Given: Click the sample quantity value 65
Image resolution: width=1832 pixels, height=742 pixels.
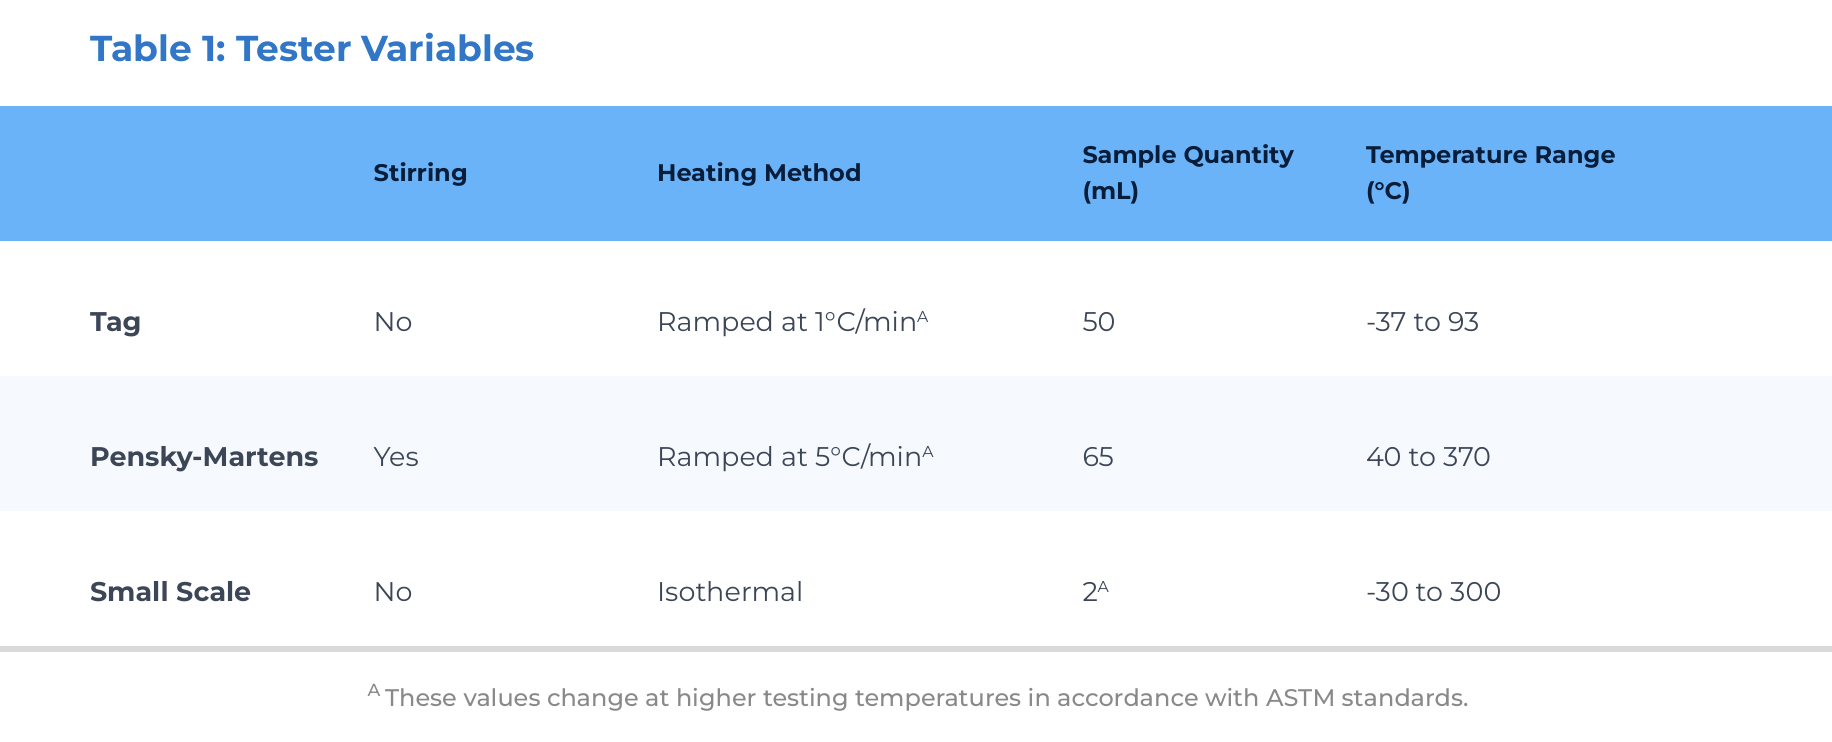Looking at the screenshot, I should [1098, 457].
